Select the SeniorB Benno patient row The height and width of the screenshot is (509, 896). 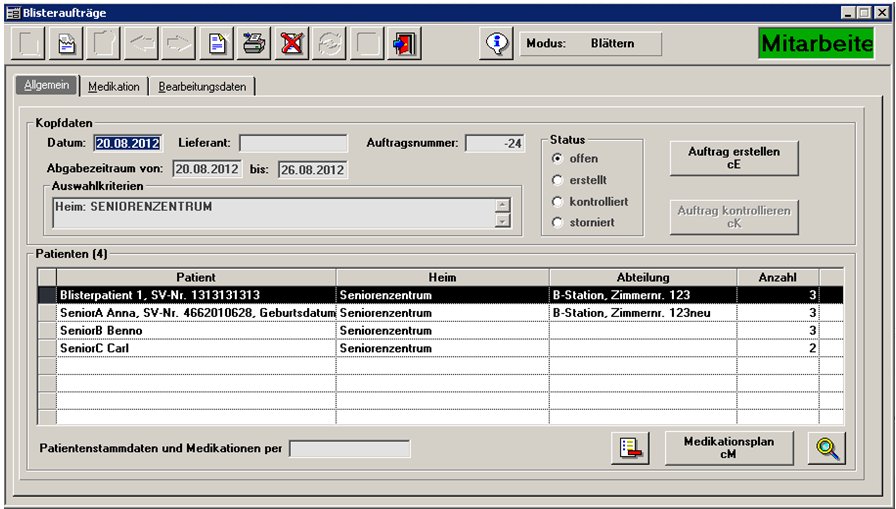195,331
